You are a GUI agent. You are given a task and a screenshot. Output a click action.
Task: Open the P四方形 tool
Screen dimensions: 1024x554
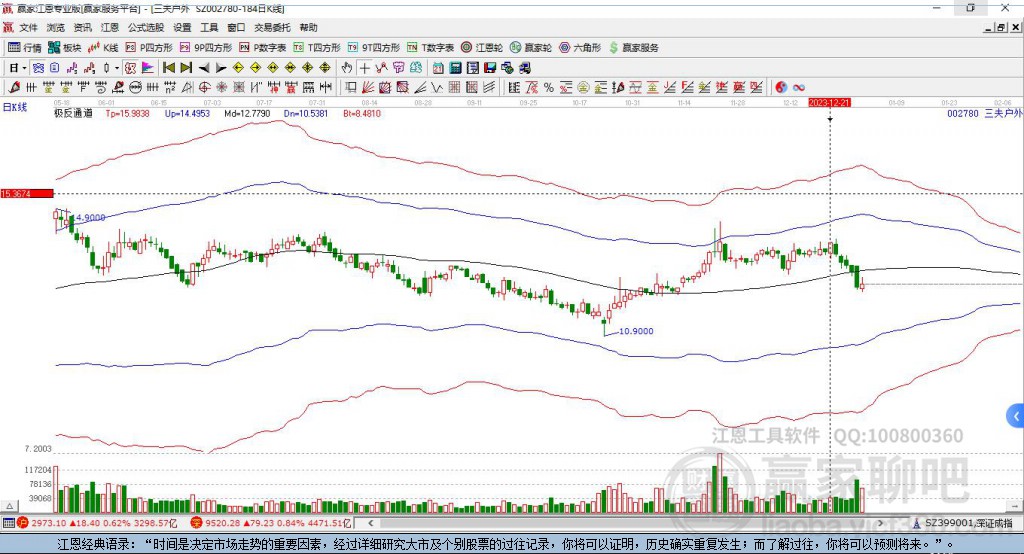[149, 48]
